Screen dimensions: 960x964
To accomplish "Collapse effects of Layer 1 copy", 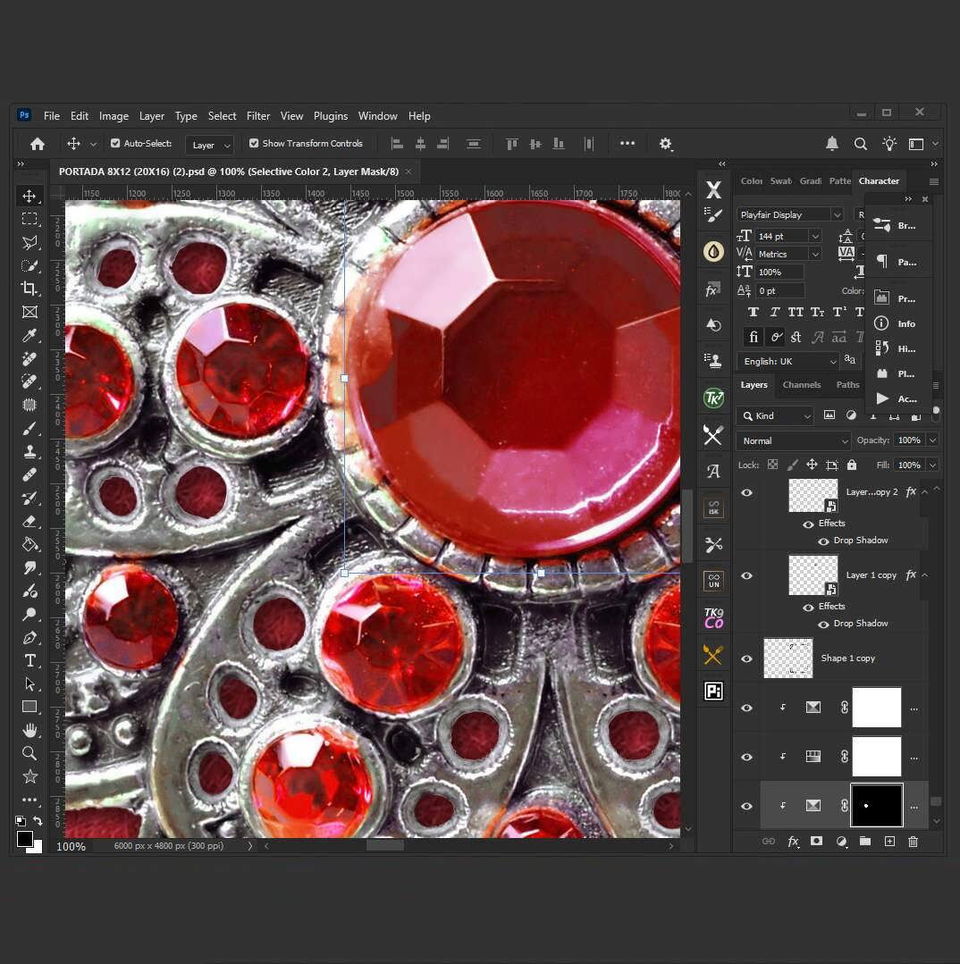I will [924, 575].
